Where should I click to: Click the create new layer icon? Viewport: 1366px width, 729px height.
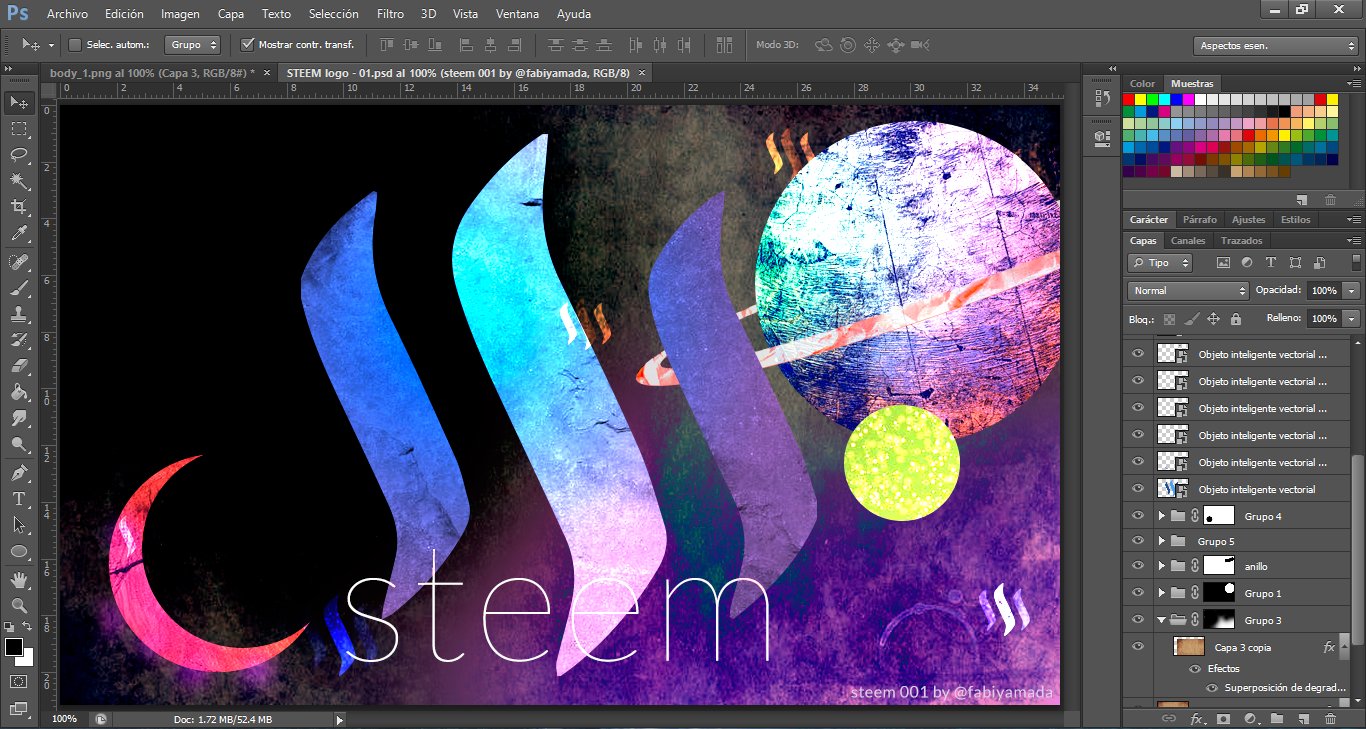click(1304, 718)
